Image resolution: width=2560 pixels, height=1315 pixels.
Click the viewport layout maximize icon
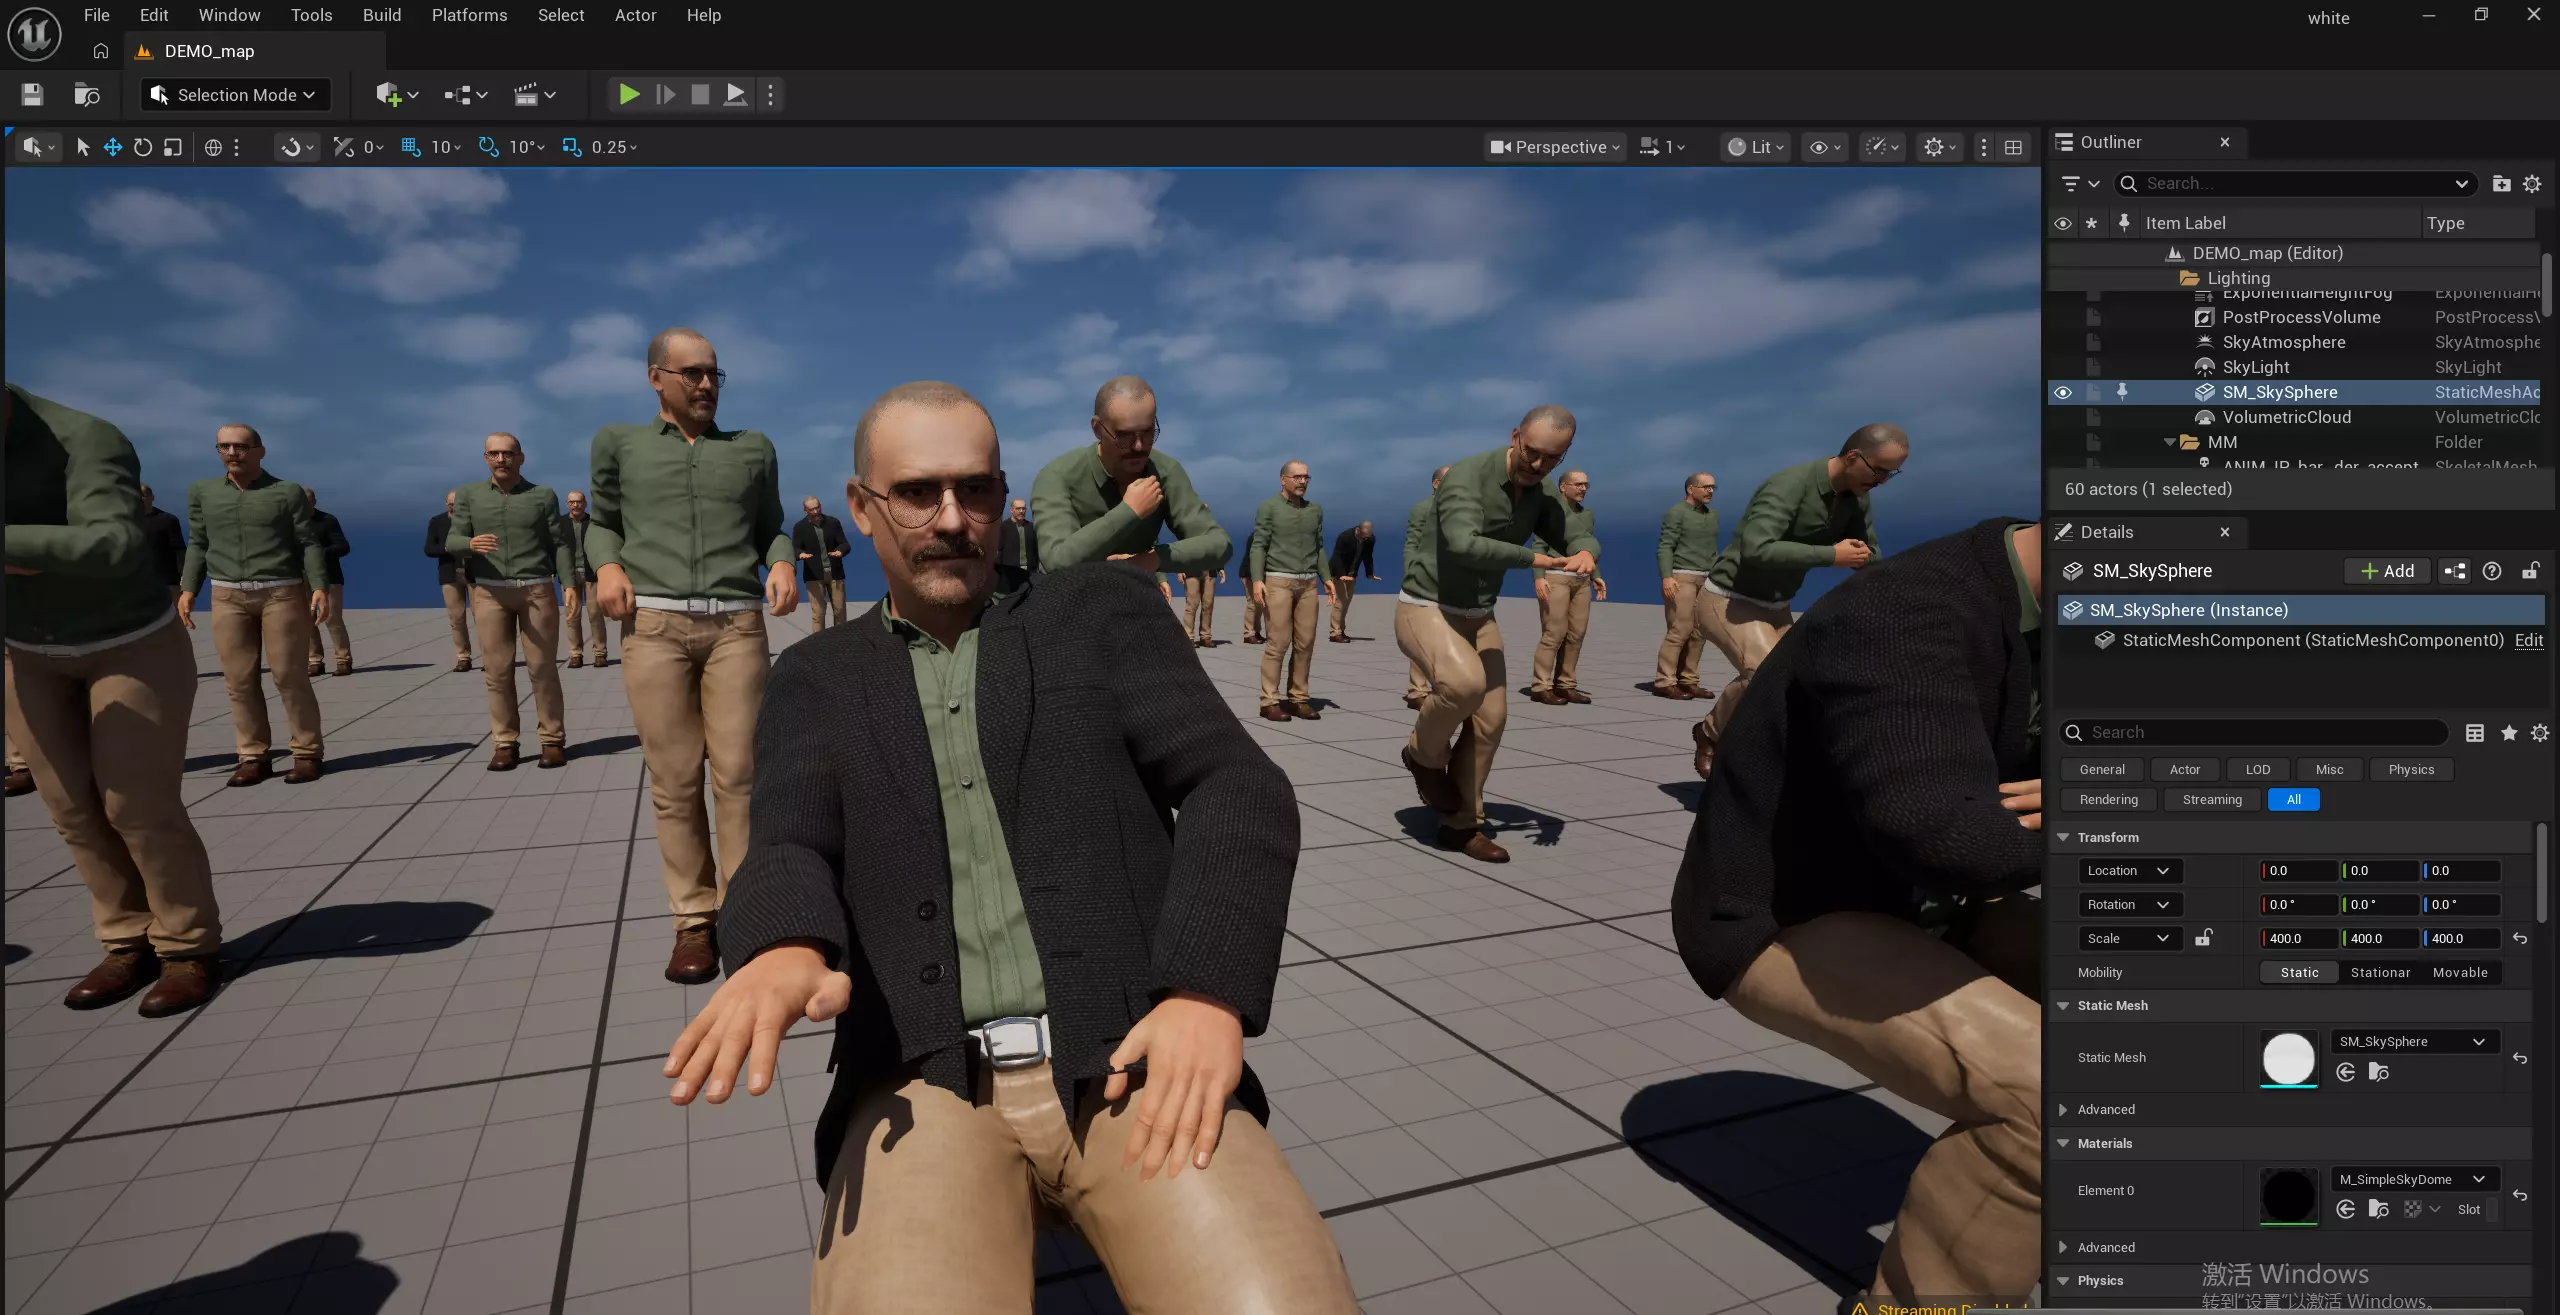(x=2014, y=147)
